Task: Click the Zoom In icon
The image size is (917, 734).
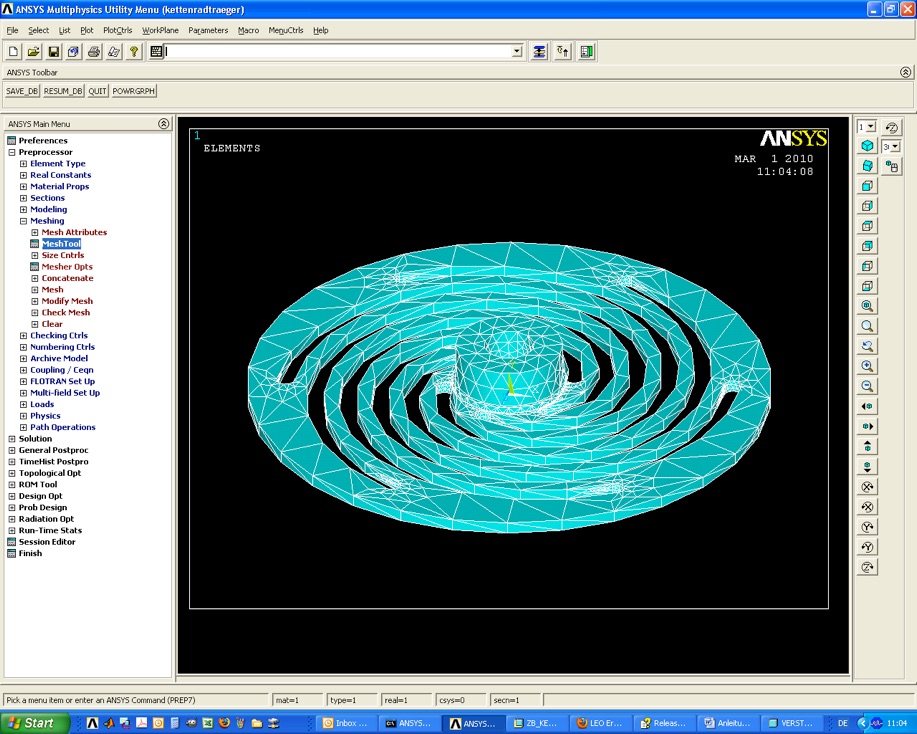Action: (x=867, y=366)
